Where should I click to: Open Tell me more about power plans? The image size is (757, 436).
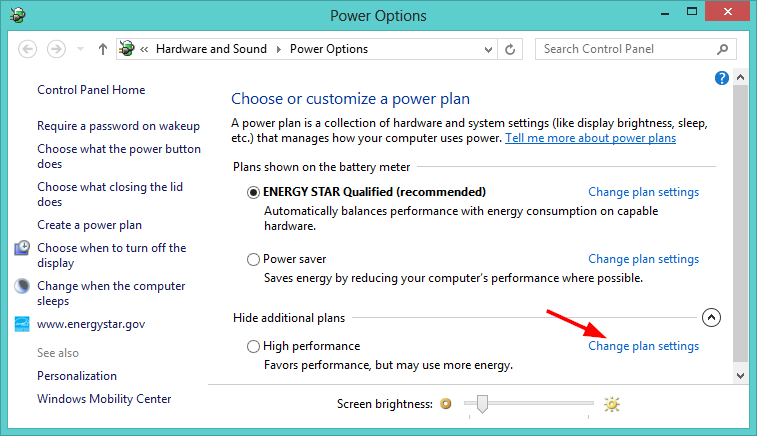point(590,138)
